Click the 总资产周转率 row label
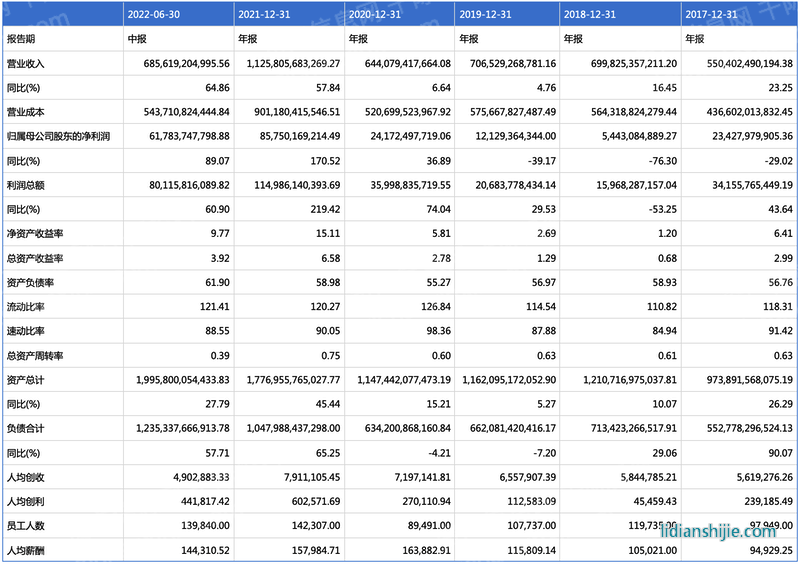800x564 pixels. [x=35, y=355]
